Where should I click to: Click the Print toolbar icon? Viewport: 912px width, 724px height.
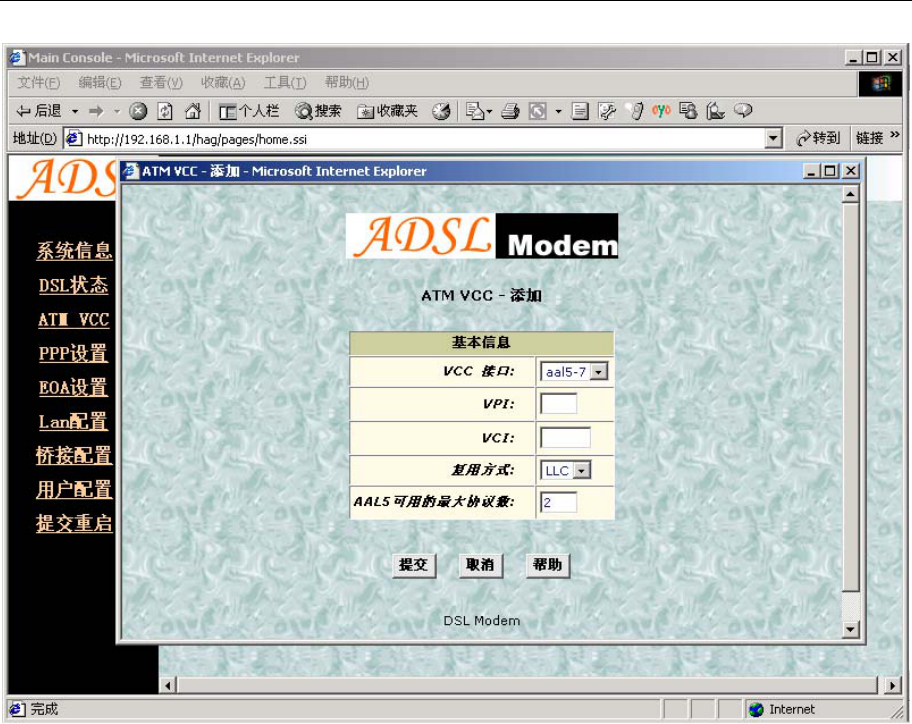point(510,110)
